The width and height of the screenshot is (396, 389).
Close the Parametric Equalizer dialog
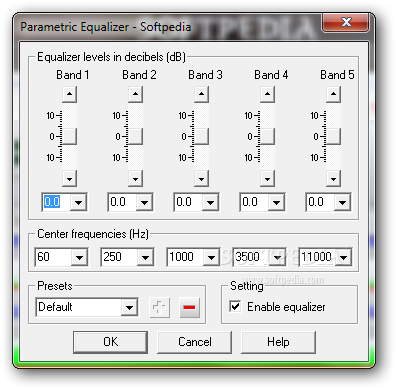point(346,22)
